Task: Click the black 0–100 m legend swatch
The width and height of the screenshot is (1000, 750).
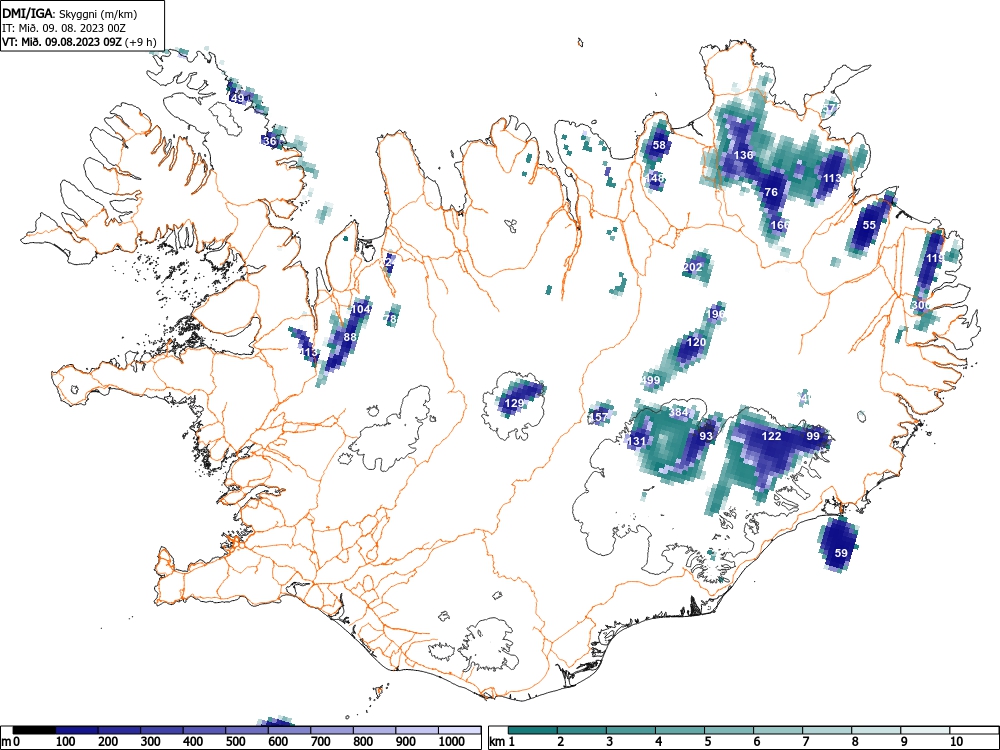Action: [x=34, y=730]
